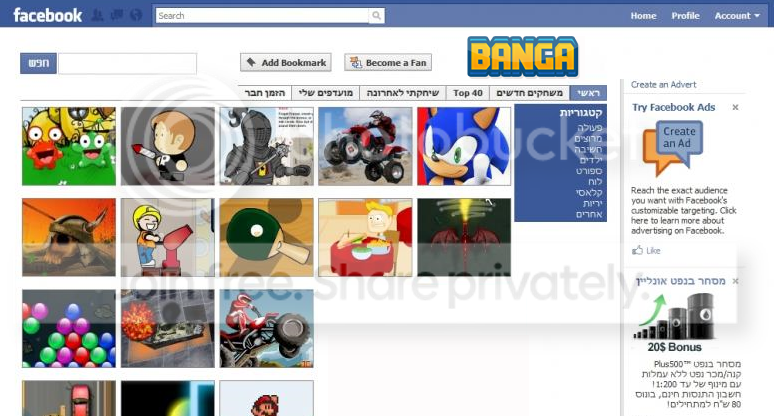
Task: Select the ילדים category
Action: click(591, 160)
